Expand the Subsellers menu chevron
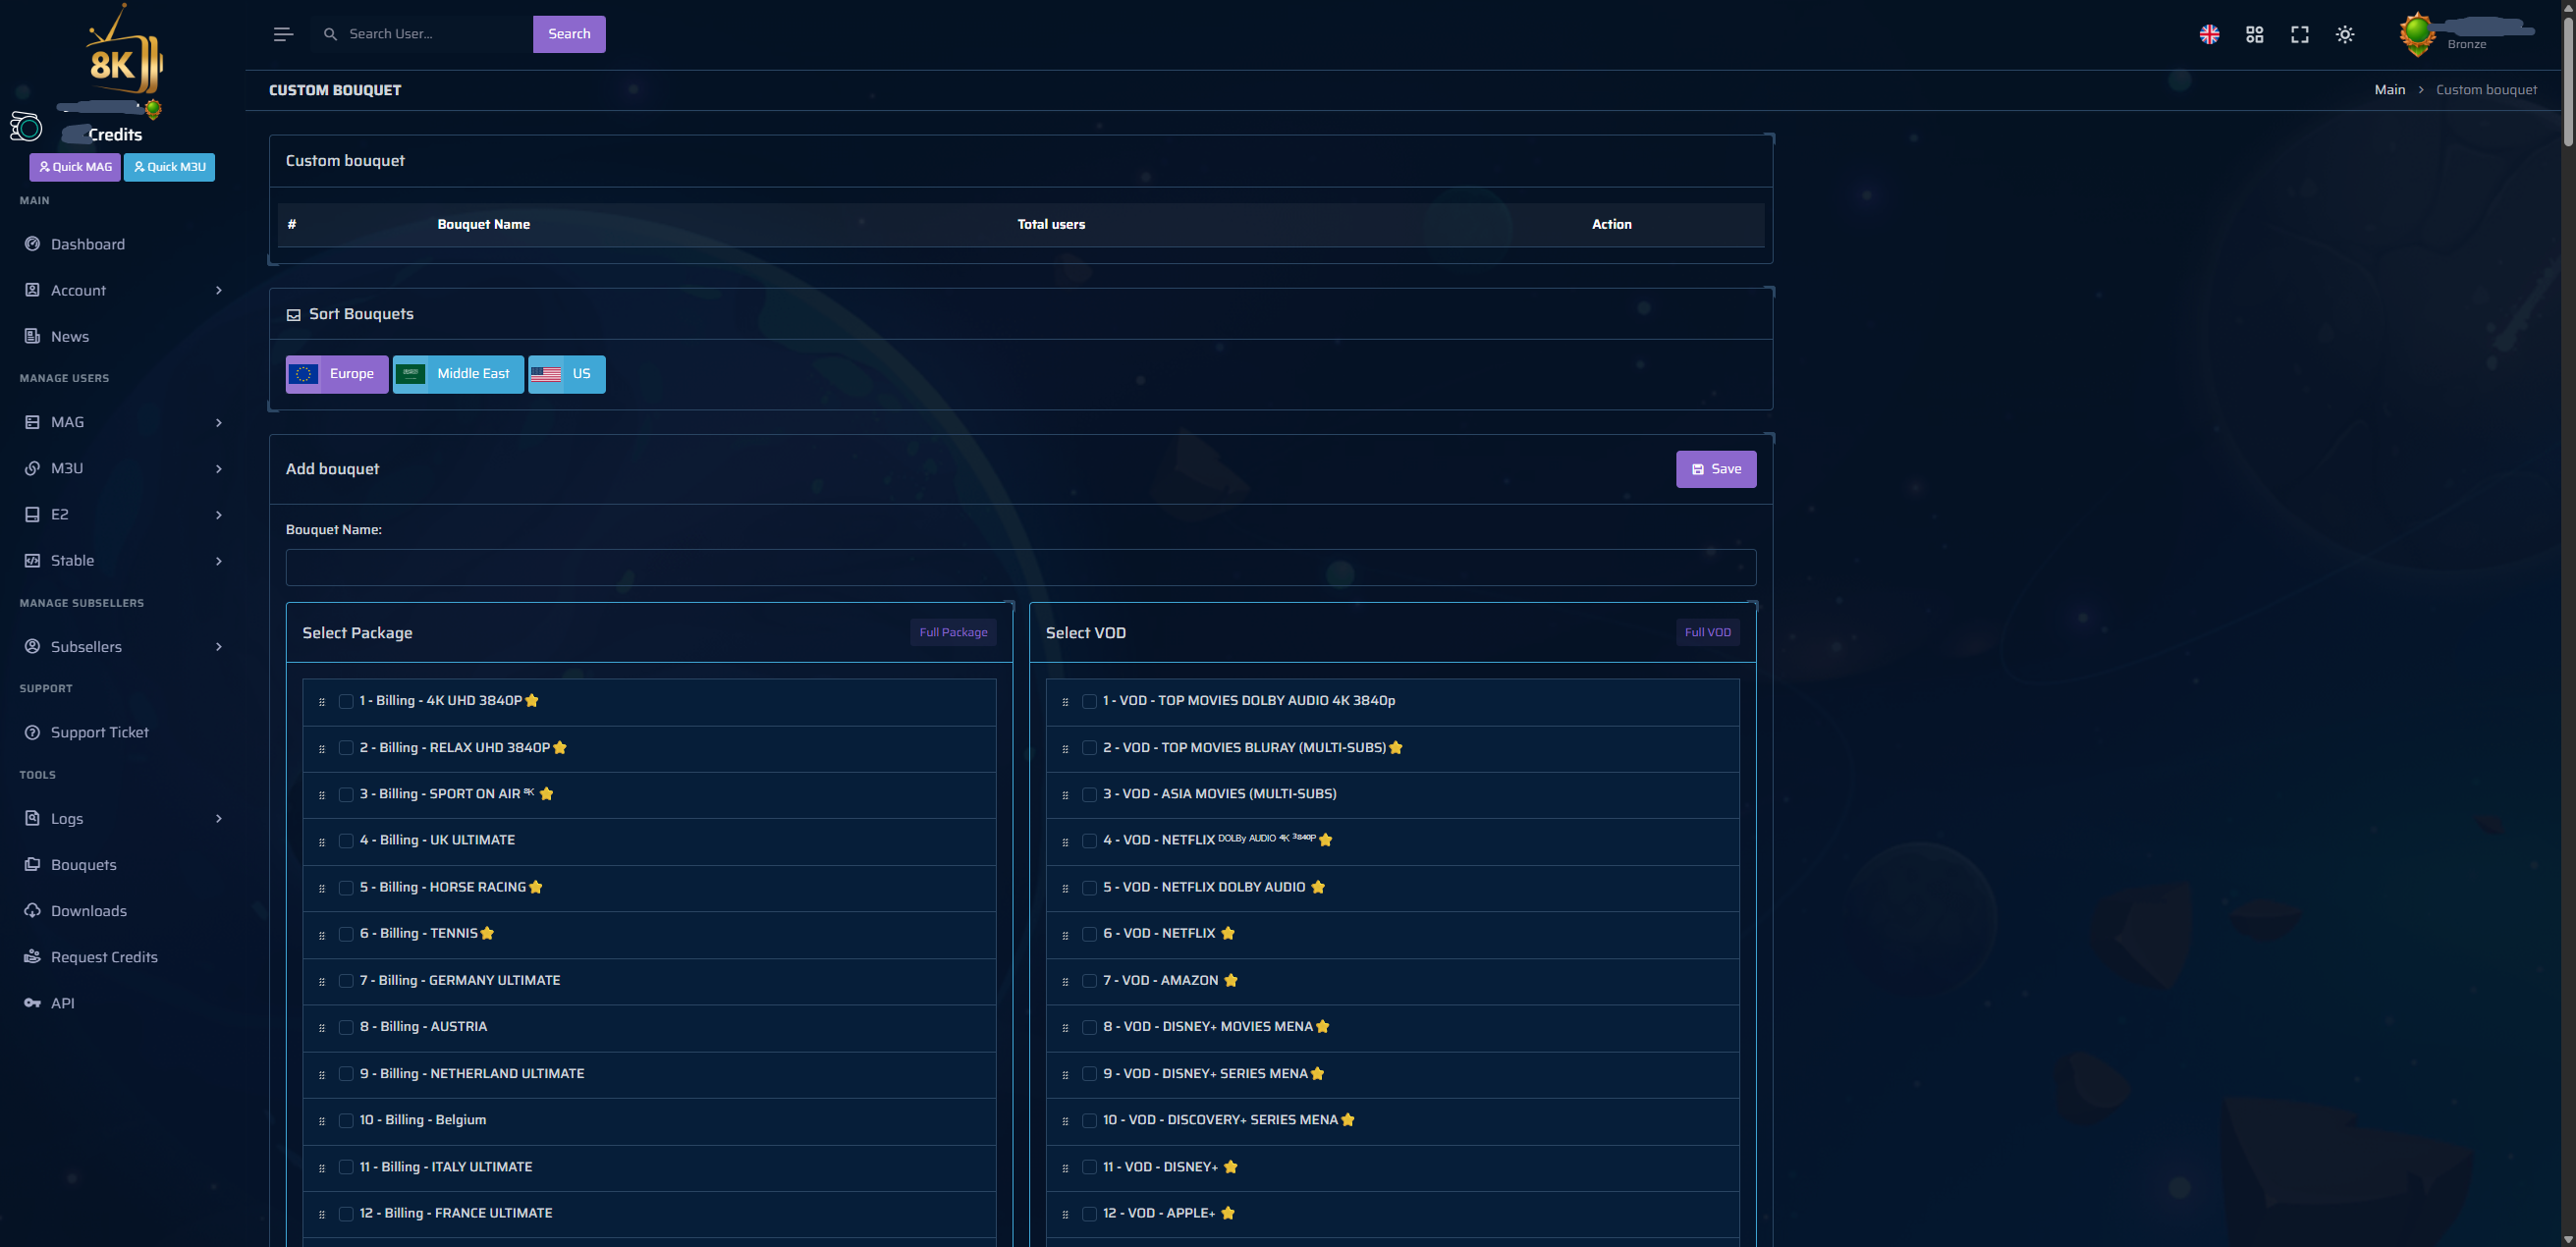This screenshot has height=1247, width=2576. (x=218, y=647)
